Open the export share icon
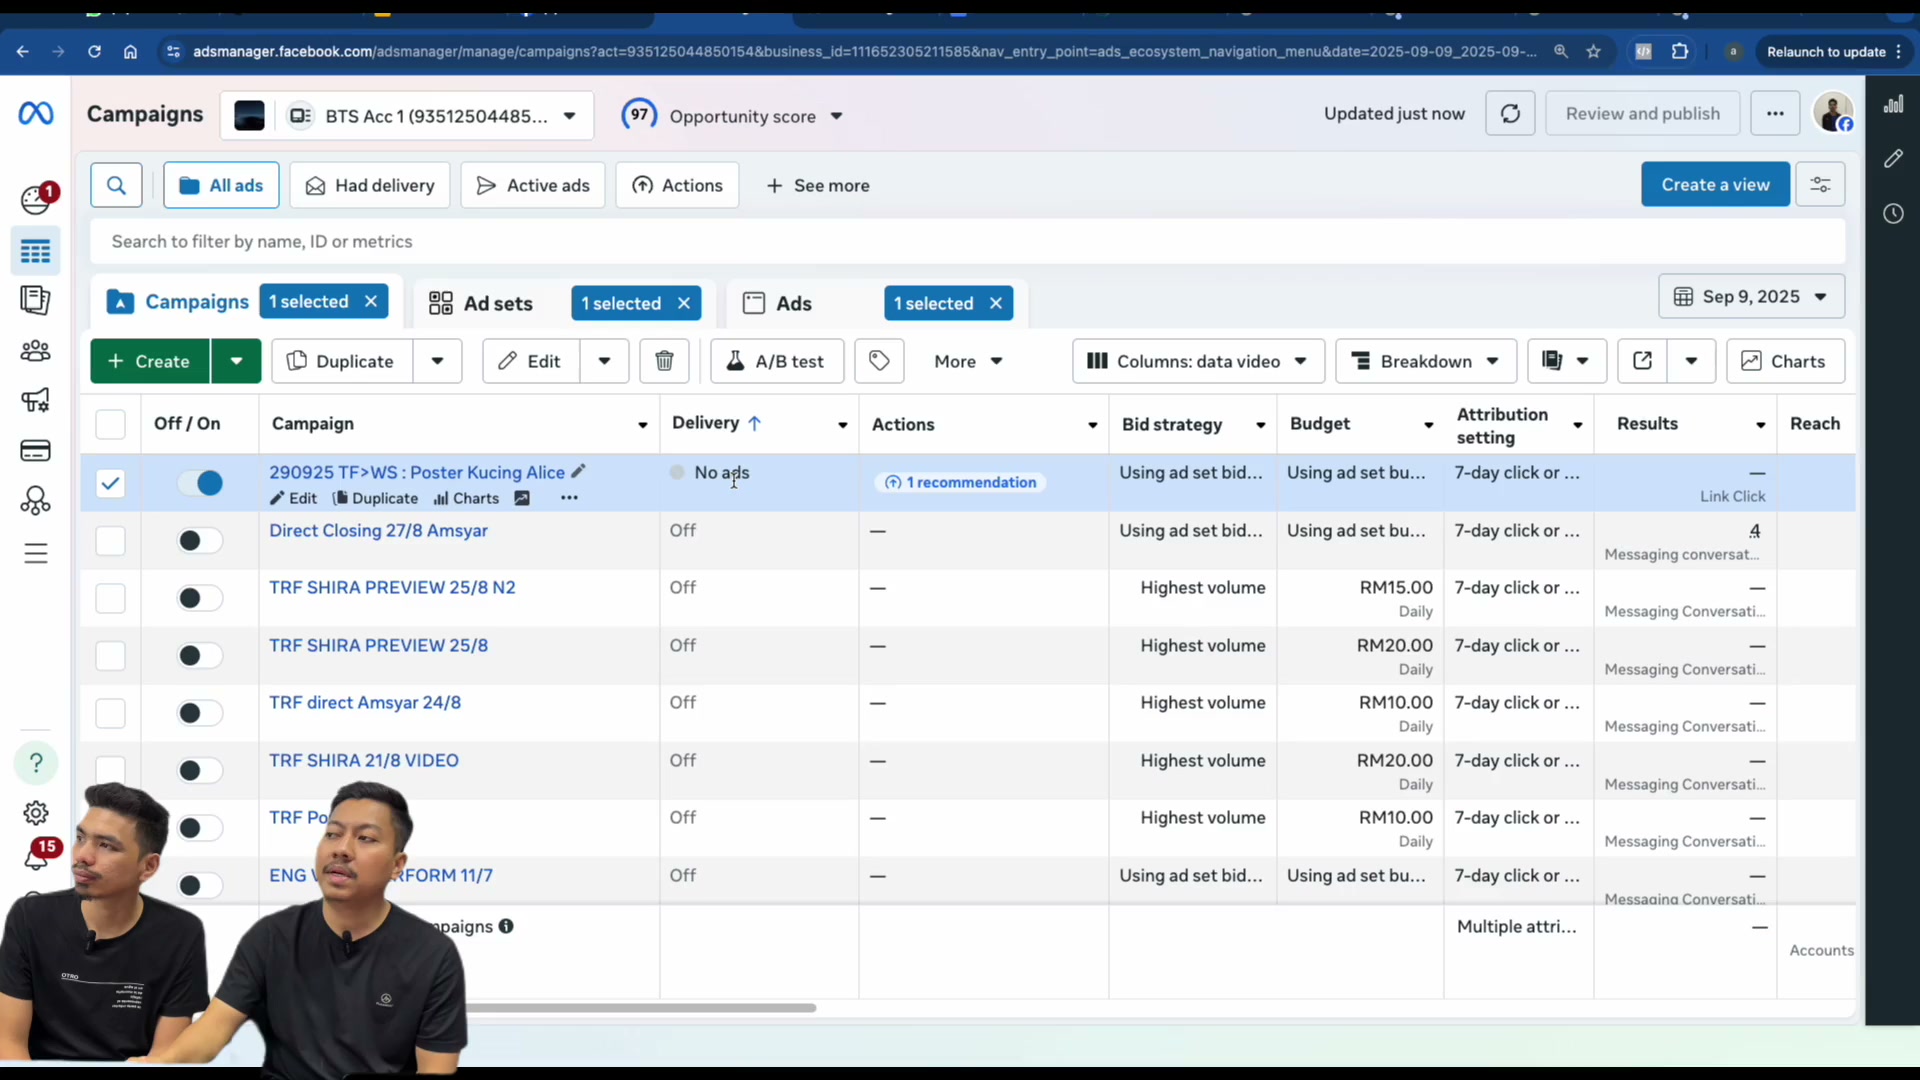 [x=1642, y=361]
